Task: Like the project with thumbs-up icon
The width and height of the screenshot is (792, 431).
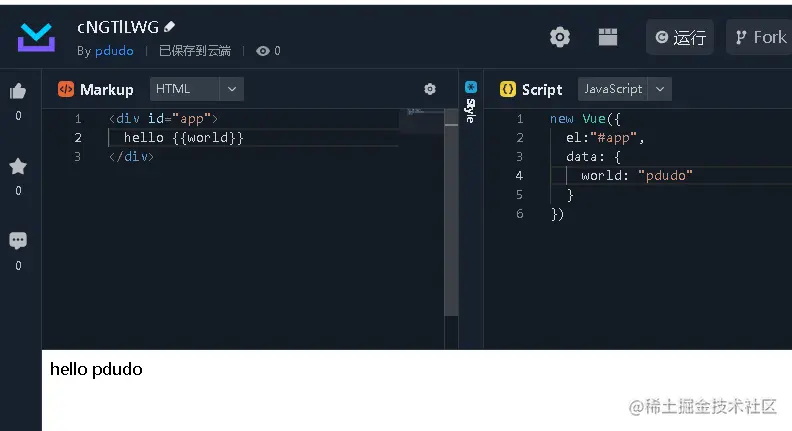Action: point(18,91)
